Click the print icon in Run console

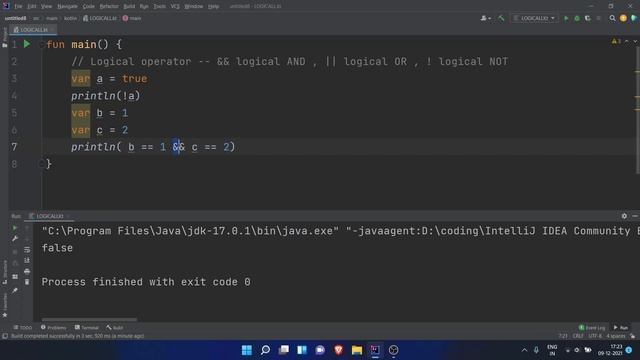pos(27,271)
